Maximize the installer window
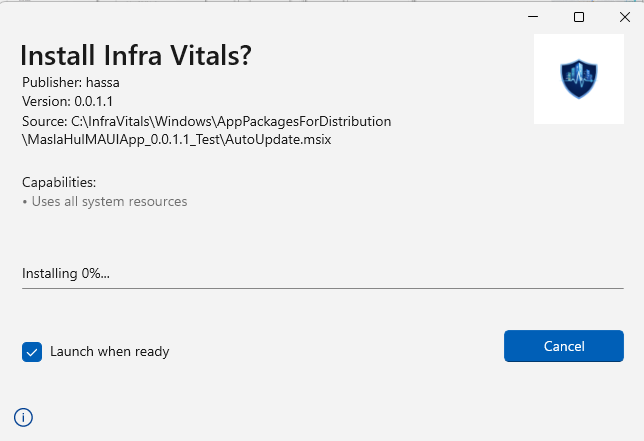644x441 pixels. [x=579, y=17]
